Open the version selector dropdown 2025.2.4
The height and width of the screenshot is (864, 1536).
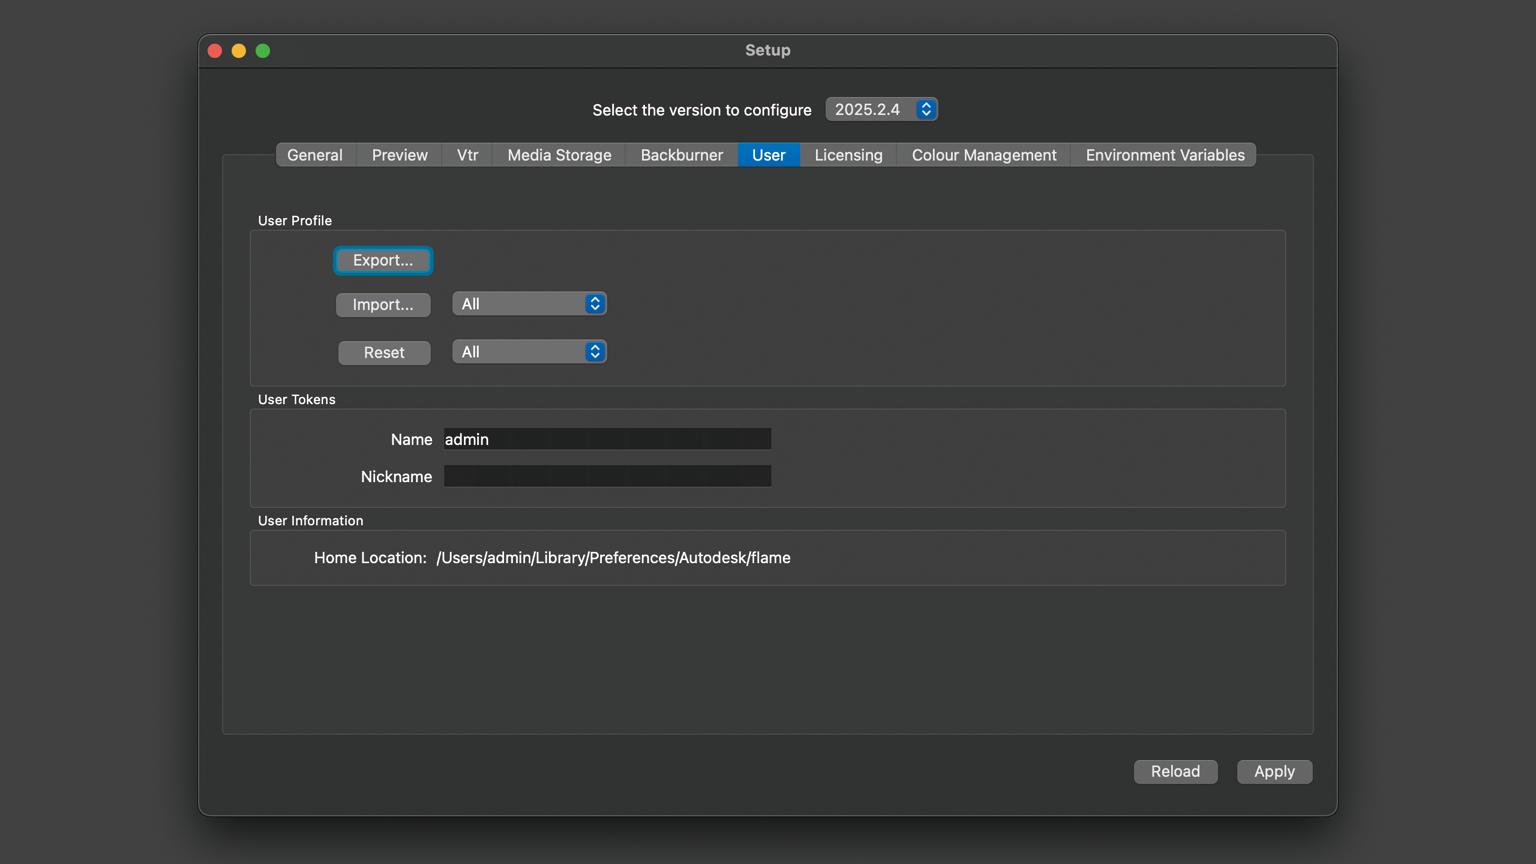(x=881, y=109)
